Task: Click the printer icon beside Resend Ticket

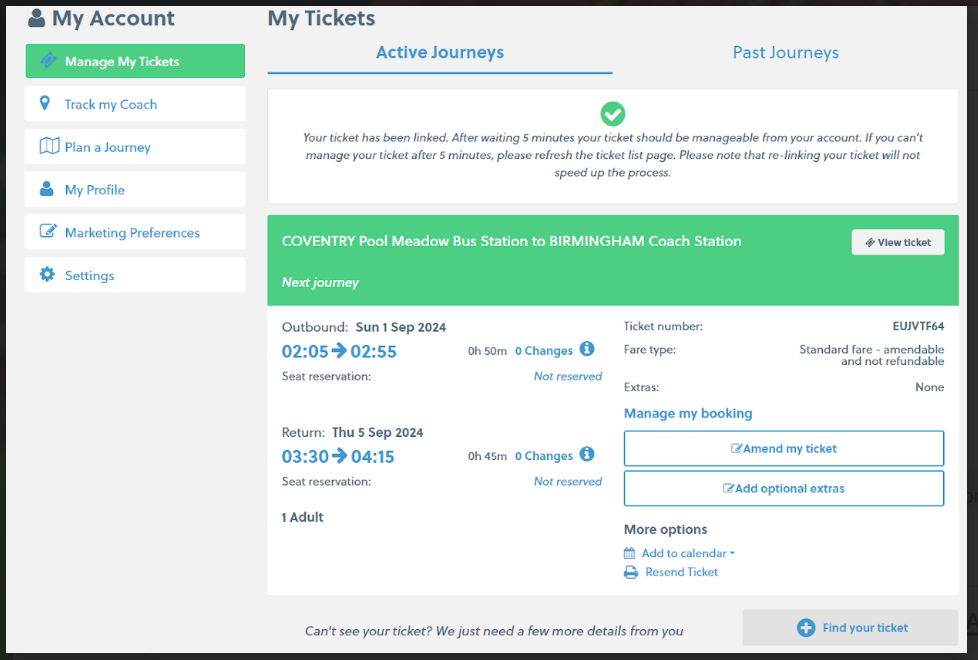Action: (x=629, y=572)
